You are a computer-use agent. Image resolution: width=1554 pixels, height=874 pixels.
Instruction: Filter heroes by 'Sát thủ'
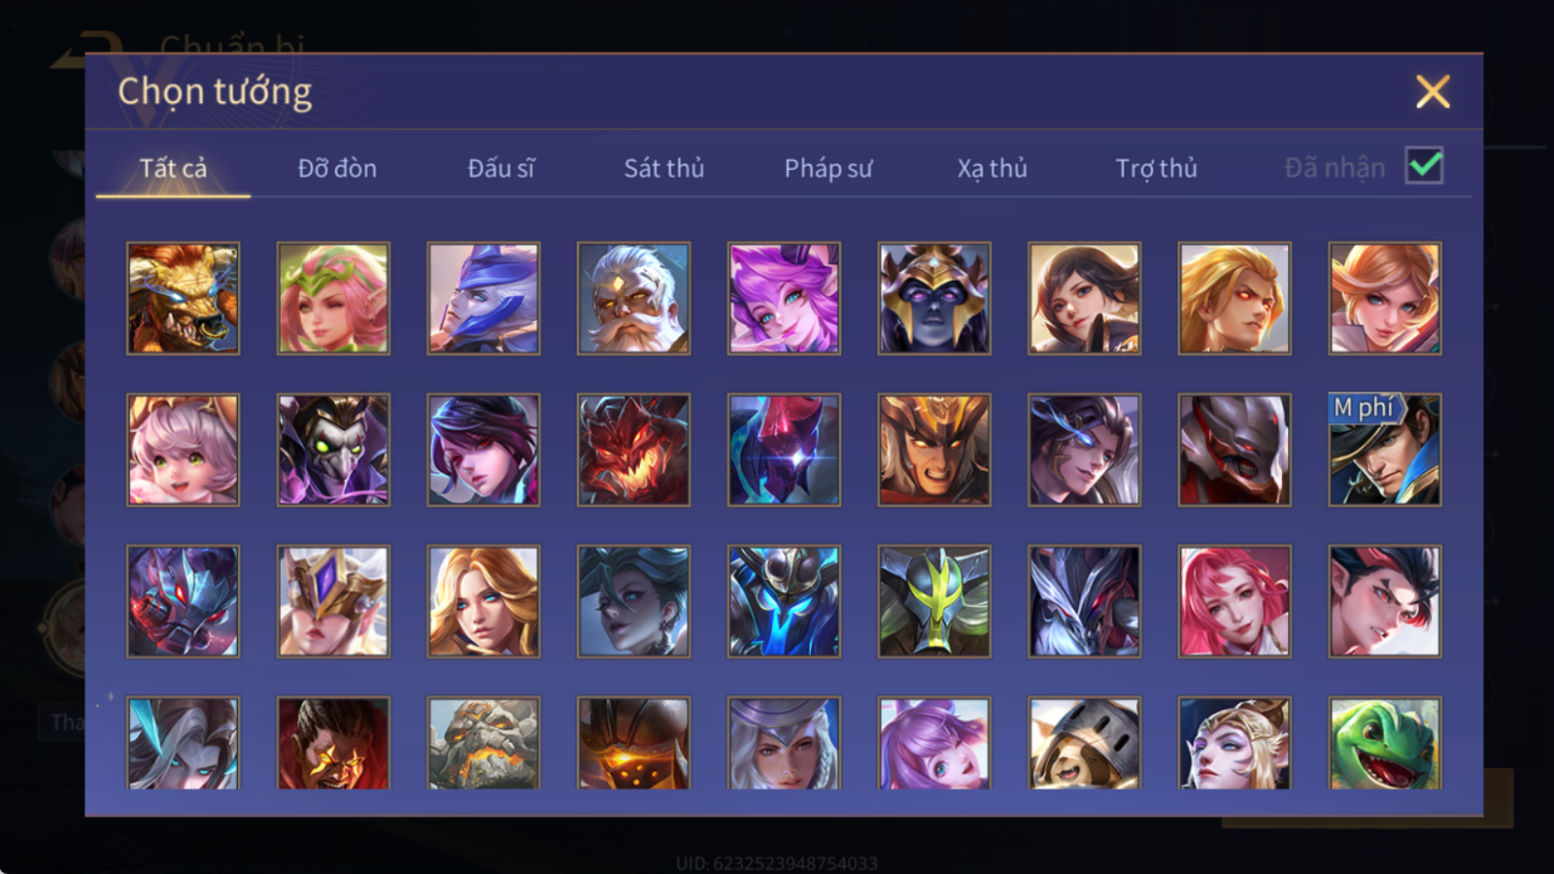(664, 168)
